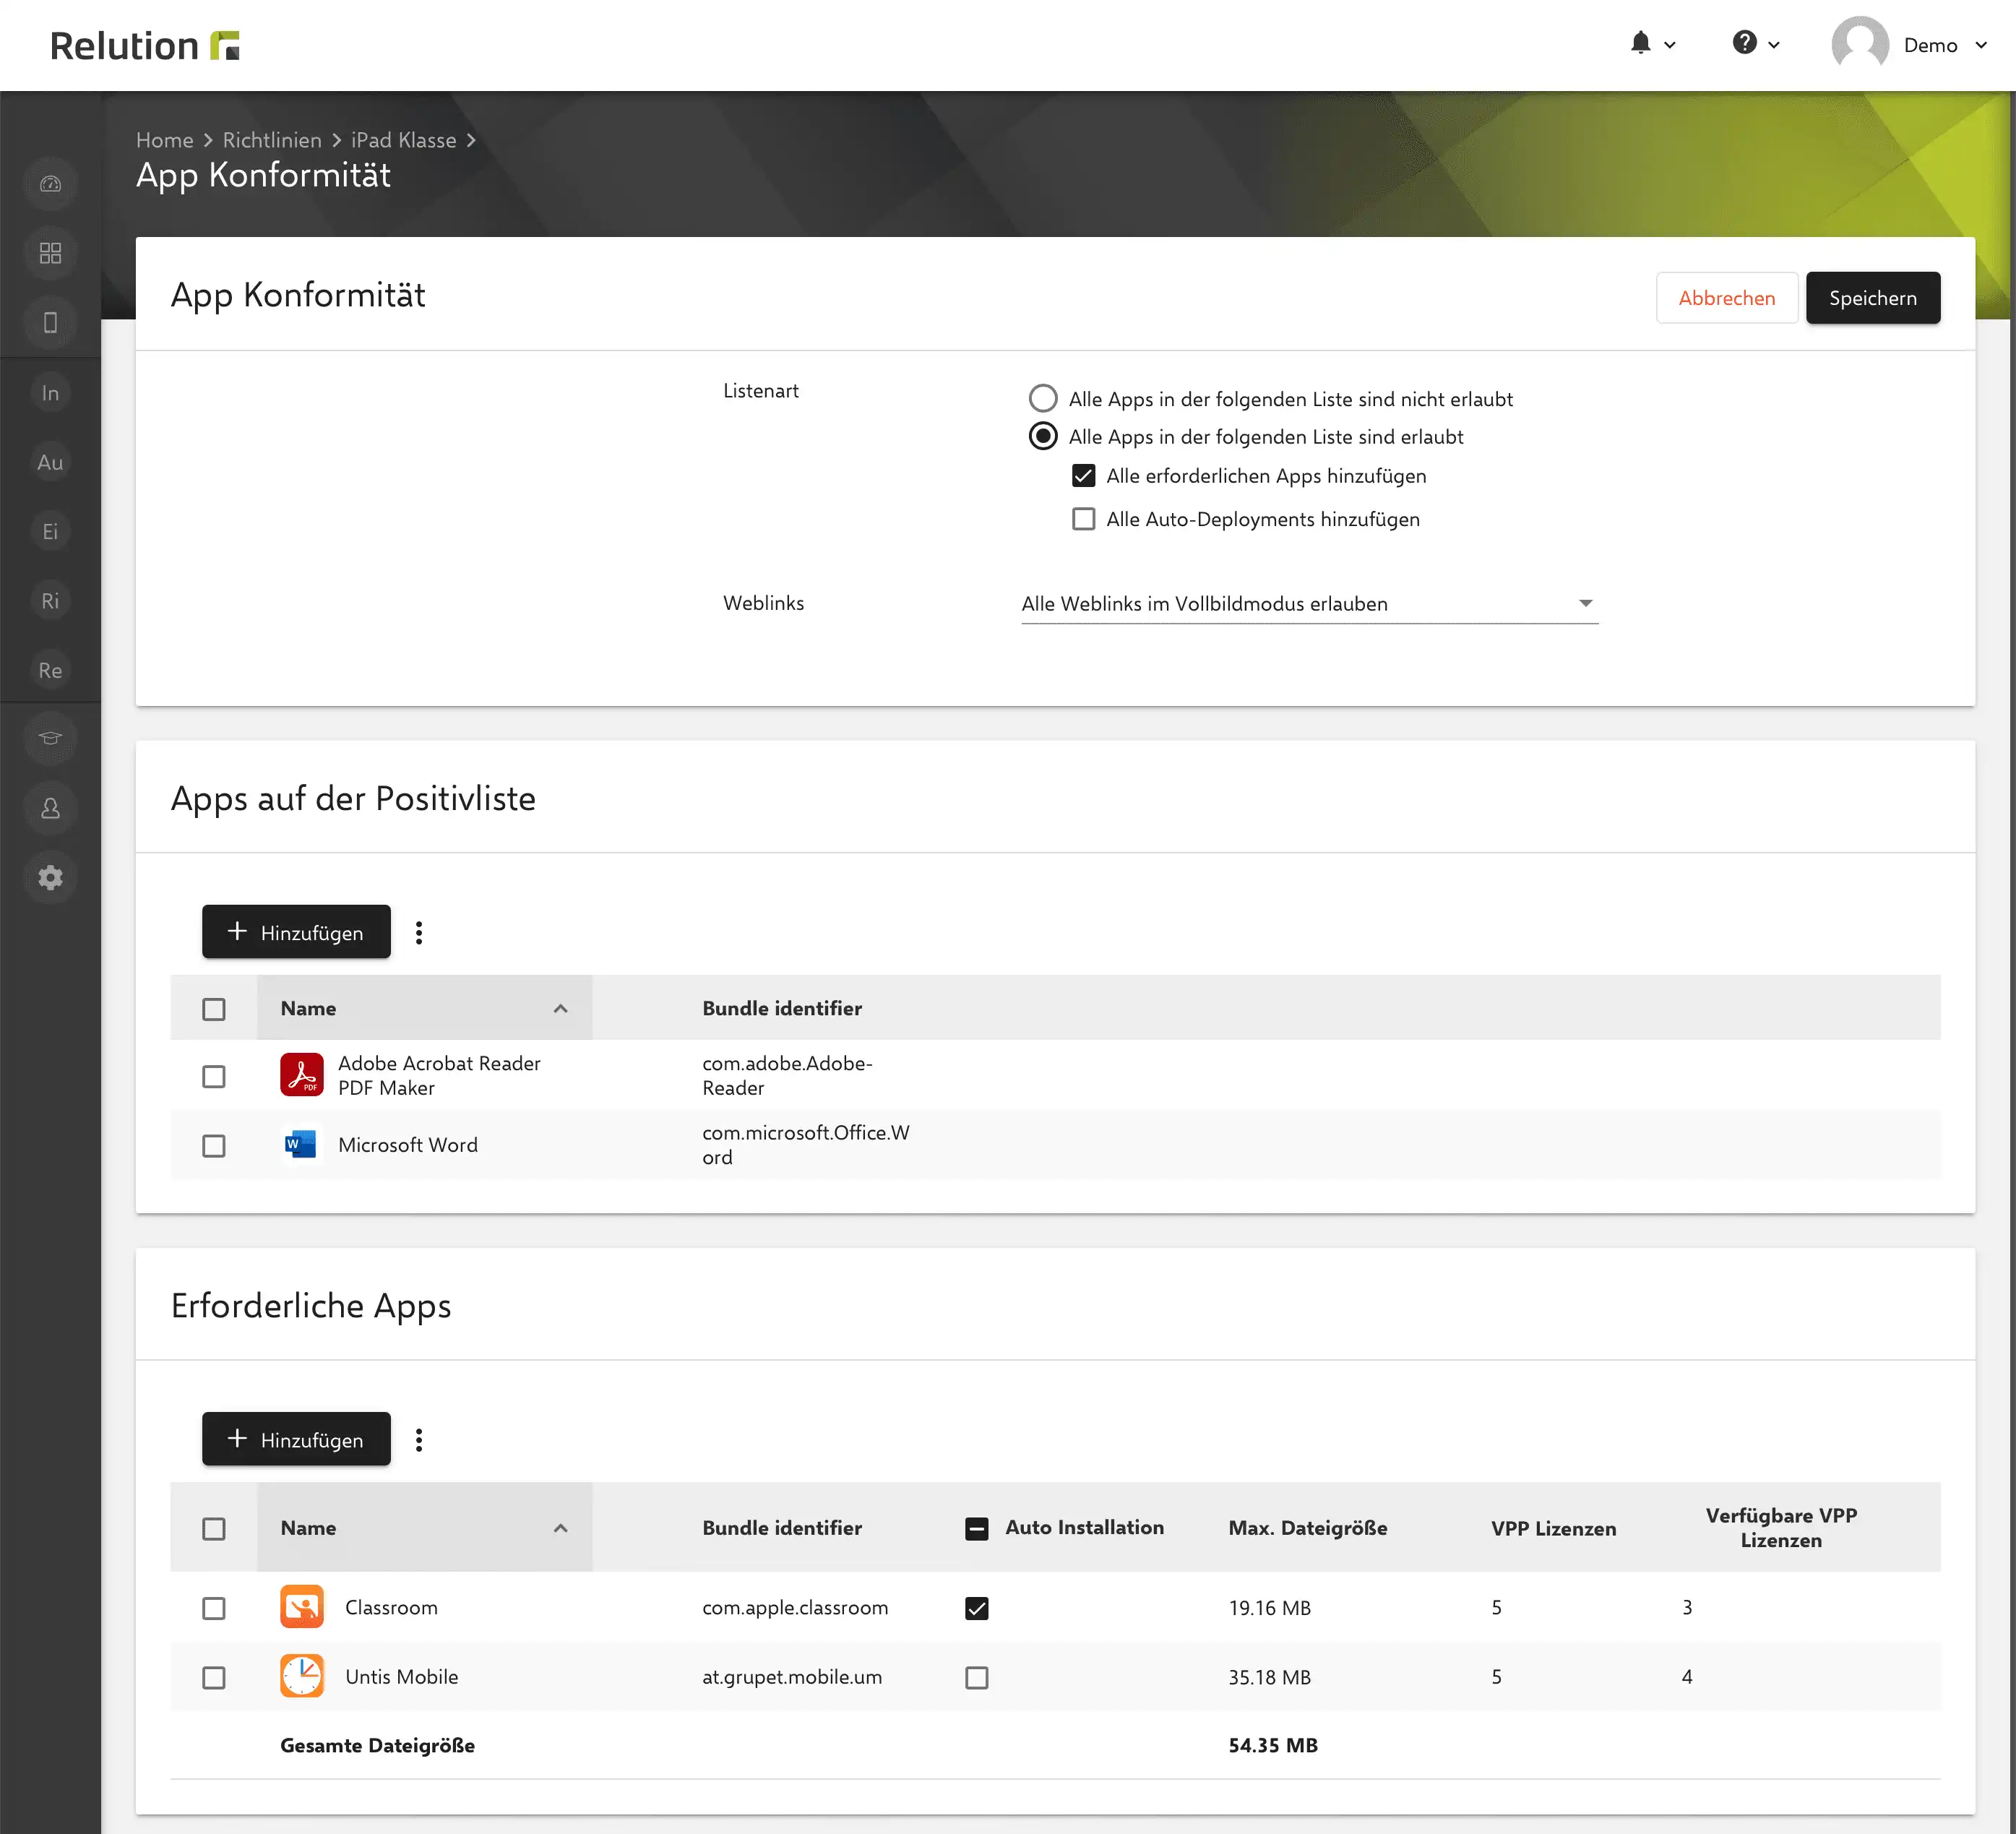
Task: Check Untis Mobile row selection checkbox
Action: 214,1677
